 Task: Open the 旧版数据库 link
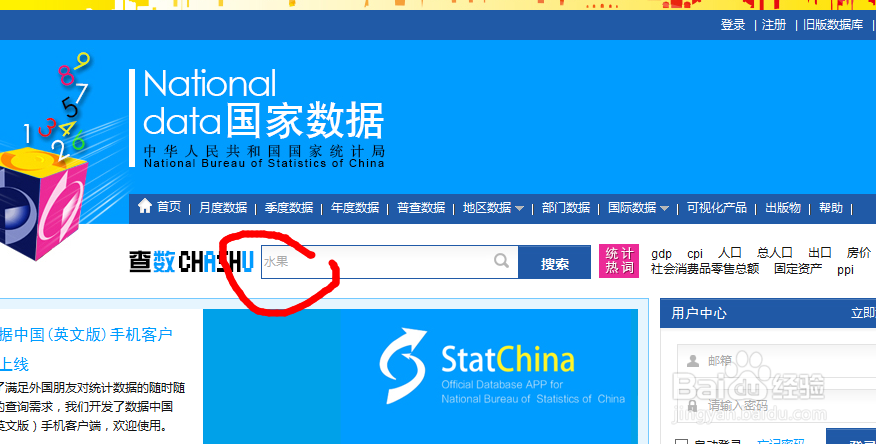[x=833, y=25]
